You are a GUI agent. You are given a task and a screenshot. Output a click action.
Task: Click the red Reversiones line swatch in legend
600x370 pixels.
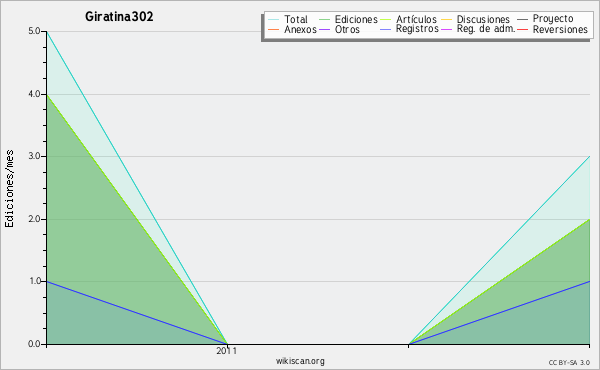tap(522, 29)
